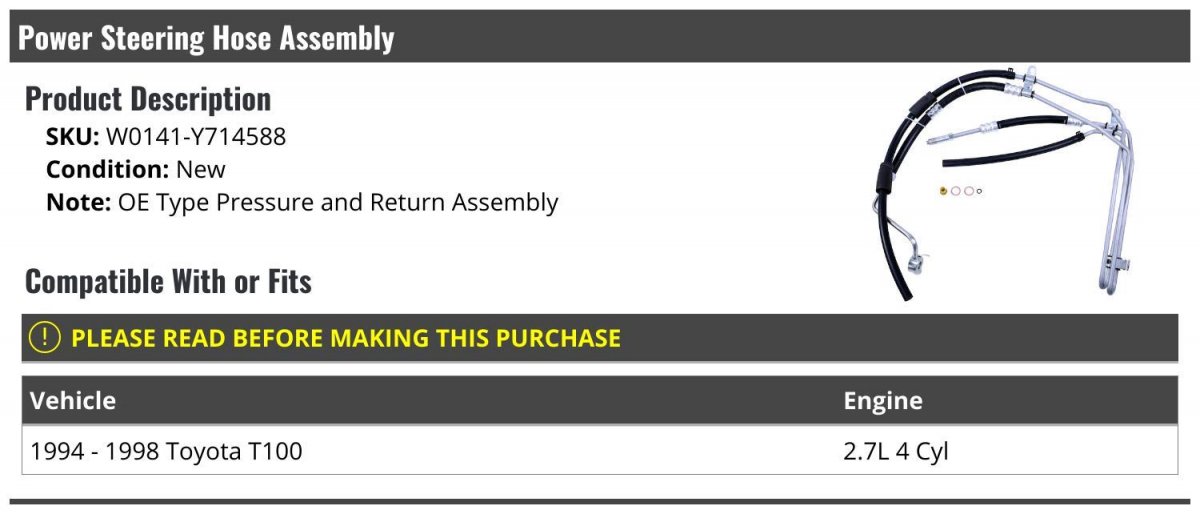Click the SKU number W0141-Y714588
Viewport: 1200px width, 514px height.
coord(196,137)
